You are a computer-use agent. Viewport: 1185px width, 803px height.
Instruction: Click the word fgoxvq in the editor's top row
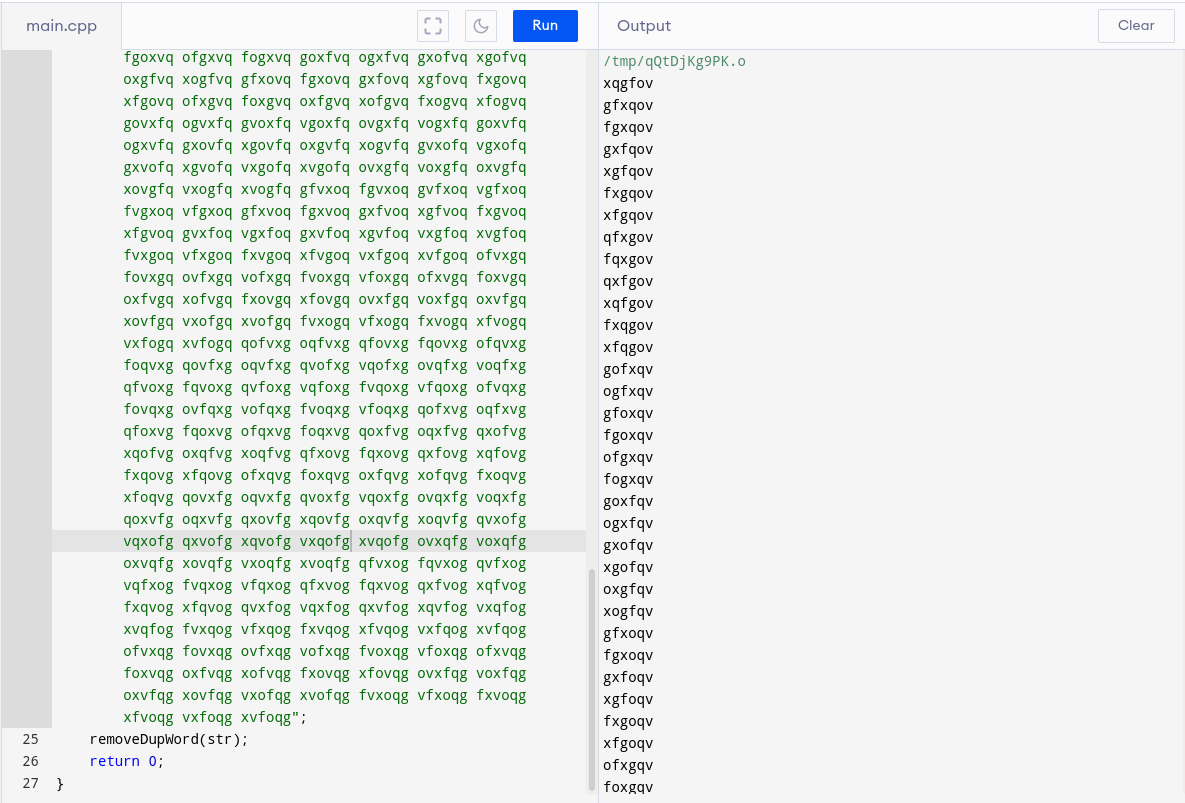click(x=148, y=57)
